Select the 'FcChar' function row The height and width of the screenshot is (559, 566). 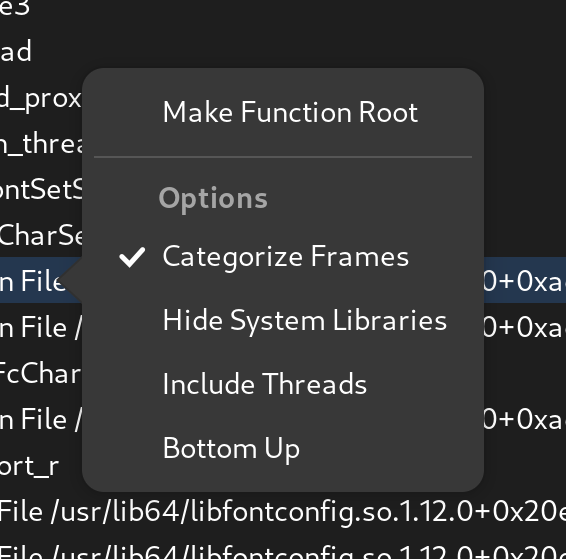tap(40, 373)
